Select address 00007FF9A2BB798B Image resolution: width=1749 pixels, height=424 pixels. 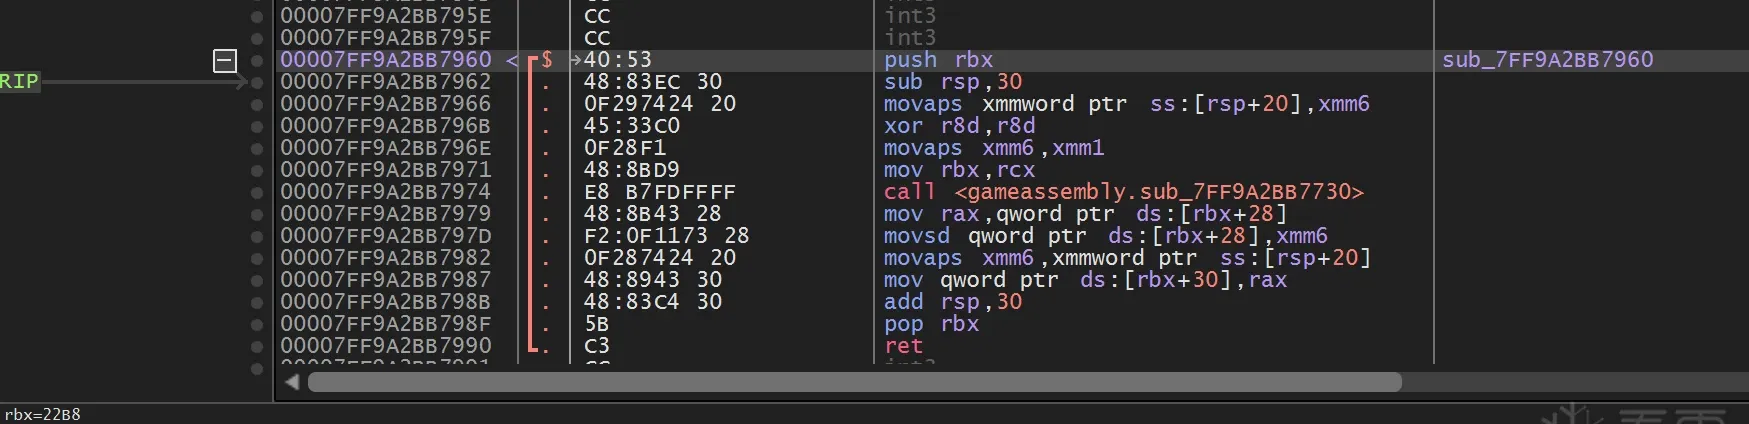(x=386, y=302)
